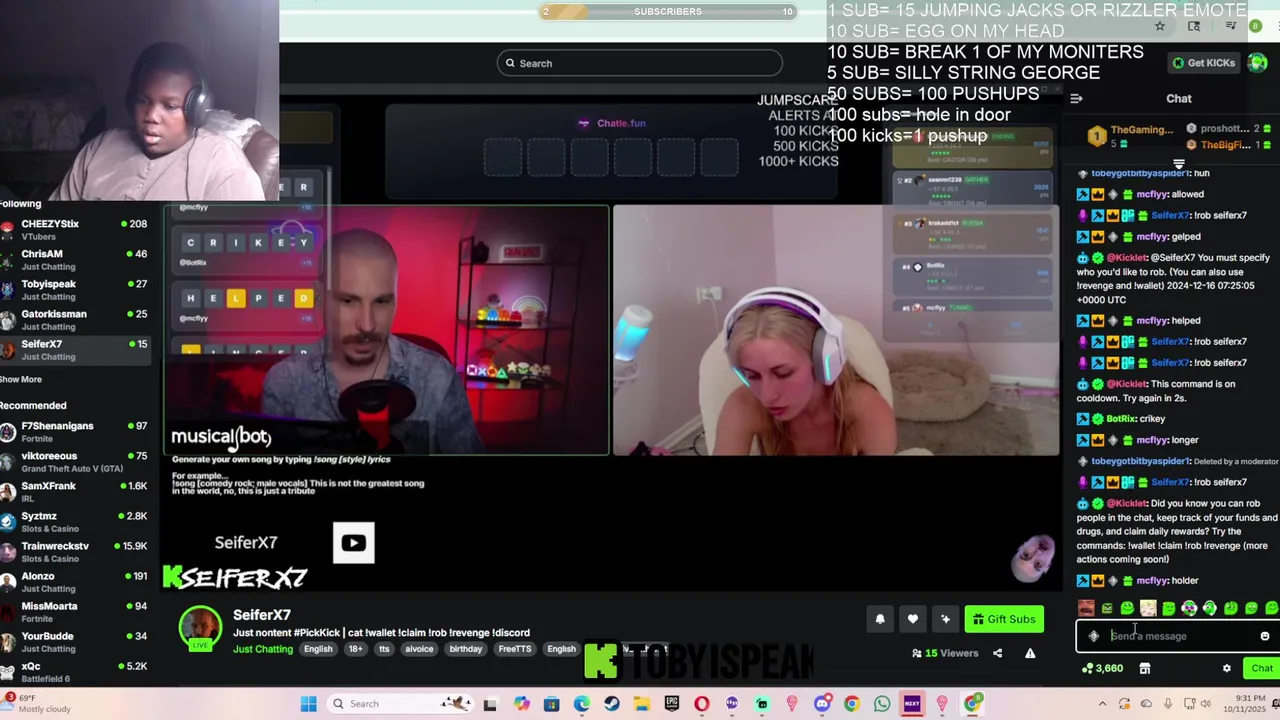
Task: Share the stream using the share icon
Action: (997, 653)
